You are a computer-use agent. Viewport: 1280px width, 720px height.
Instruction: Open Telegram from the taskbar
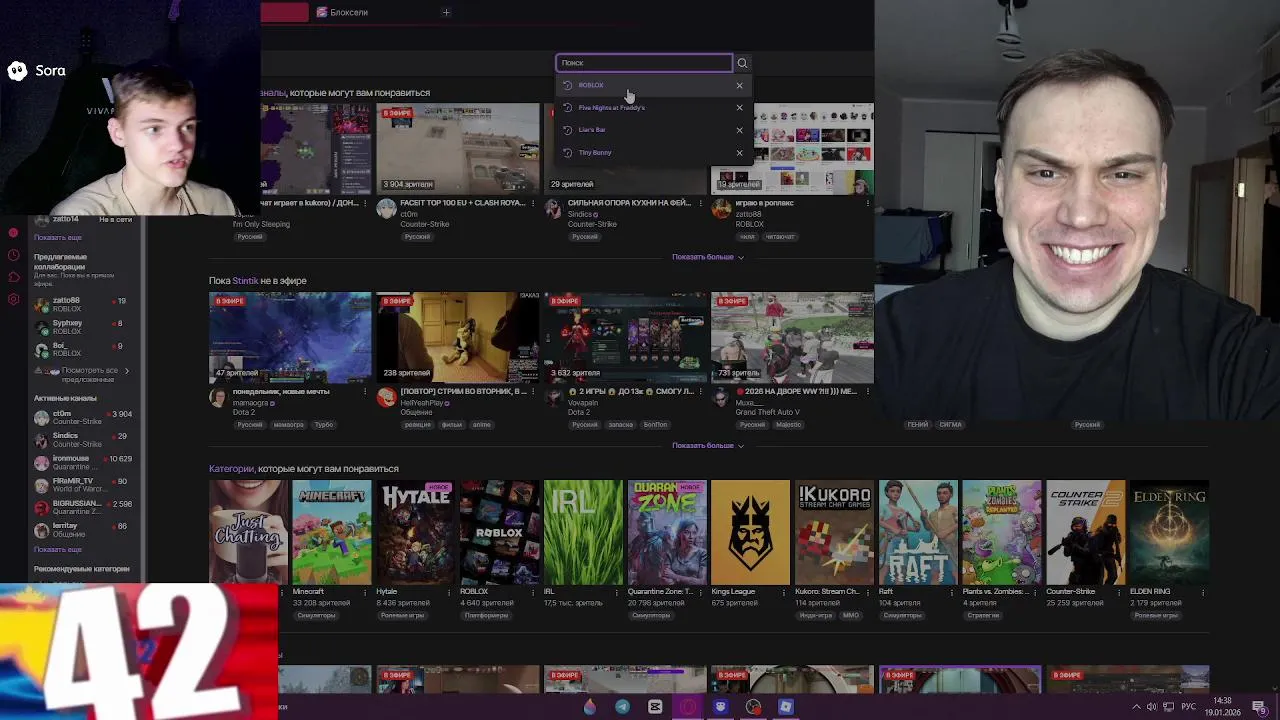pos(622,707)
